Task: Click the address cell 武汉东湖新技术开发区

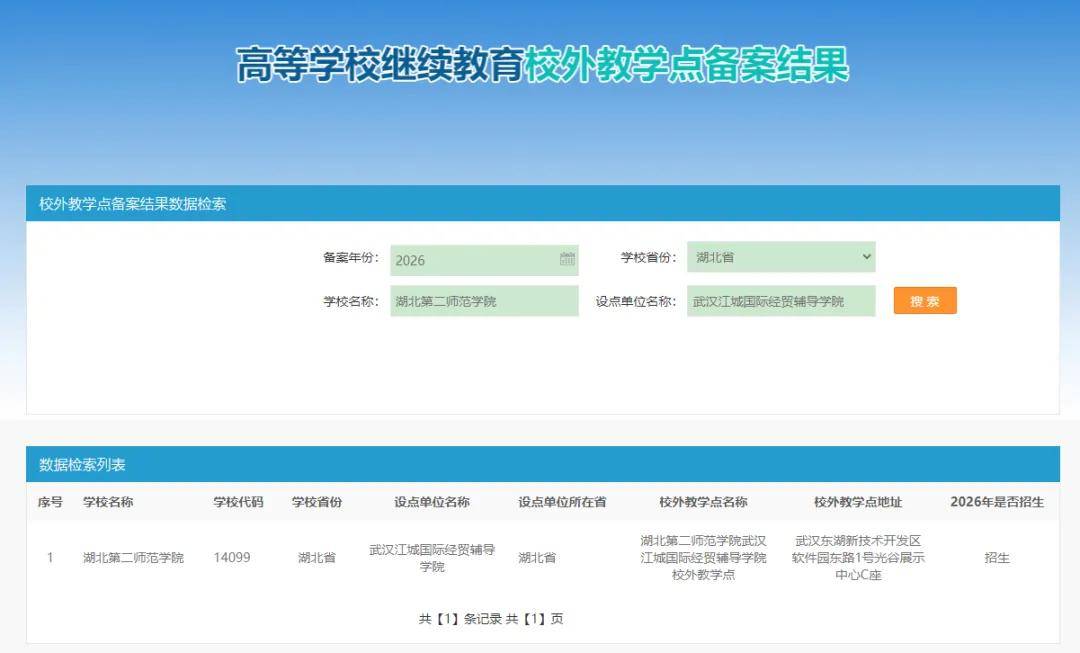Action: click(858, 557)
